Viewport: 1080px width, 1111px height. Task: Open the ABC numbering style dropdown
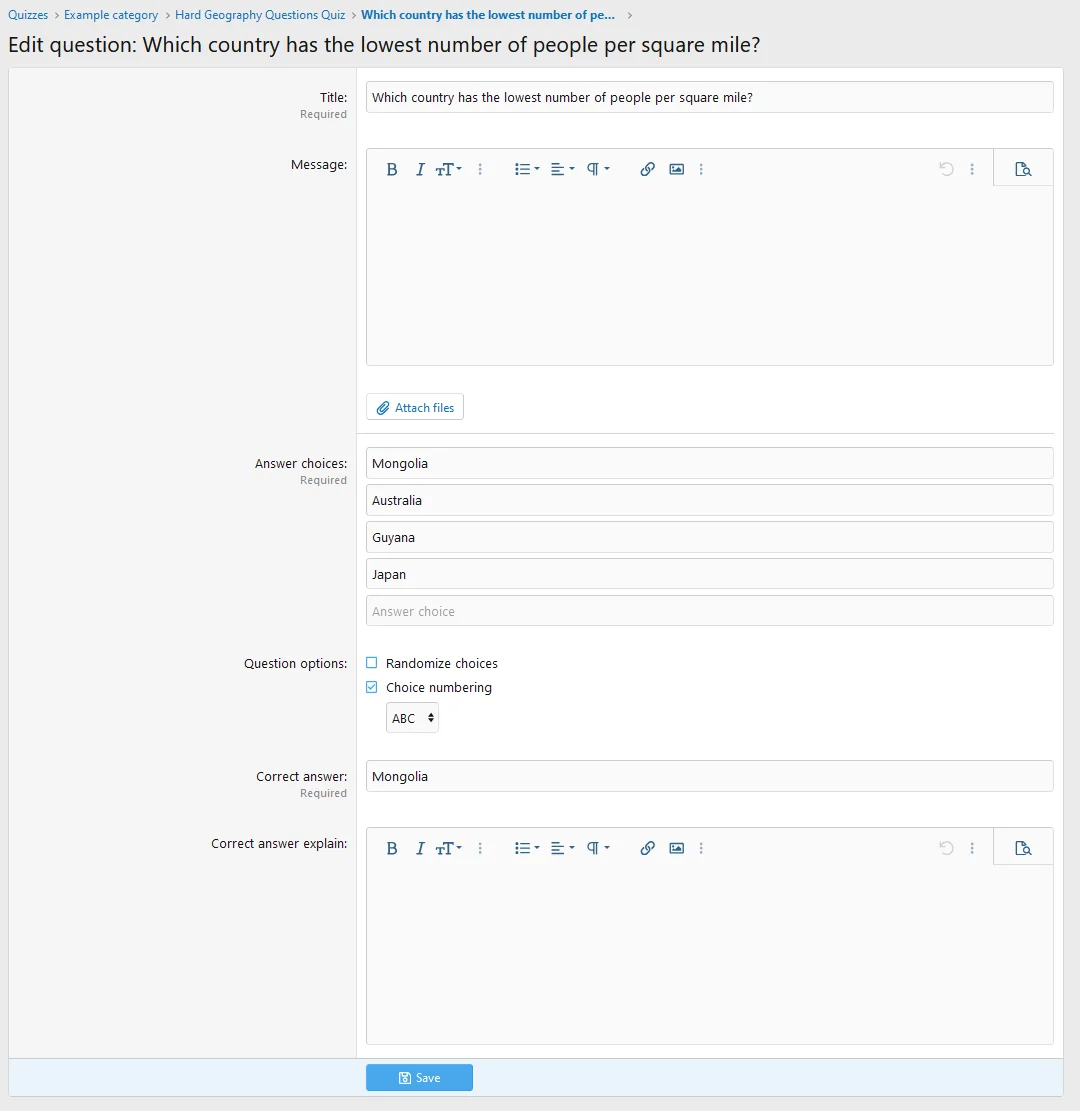pyautogui.click(x=412, y=718)
